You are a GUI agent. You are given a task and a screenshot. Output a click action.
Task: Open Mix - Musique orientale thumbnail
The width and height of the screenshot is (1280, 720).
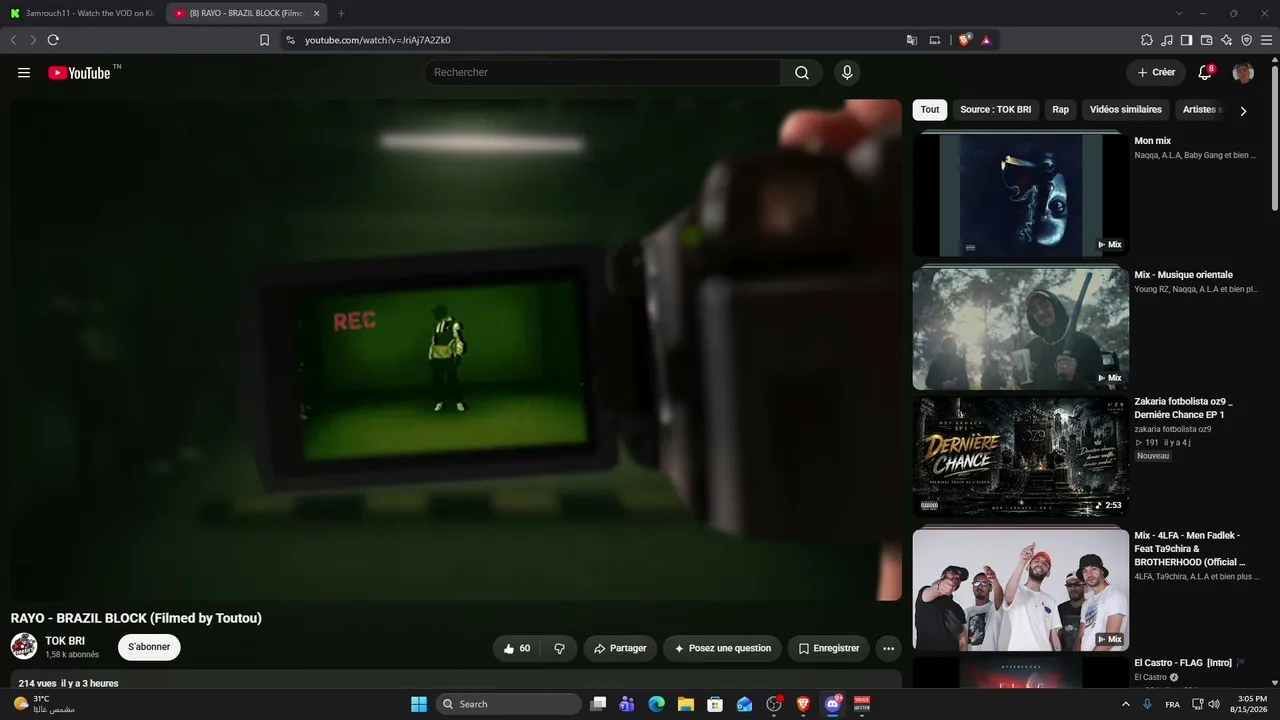coord(1021,328)
